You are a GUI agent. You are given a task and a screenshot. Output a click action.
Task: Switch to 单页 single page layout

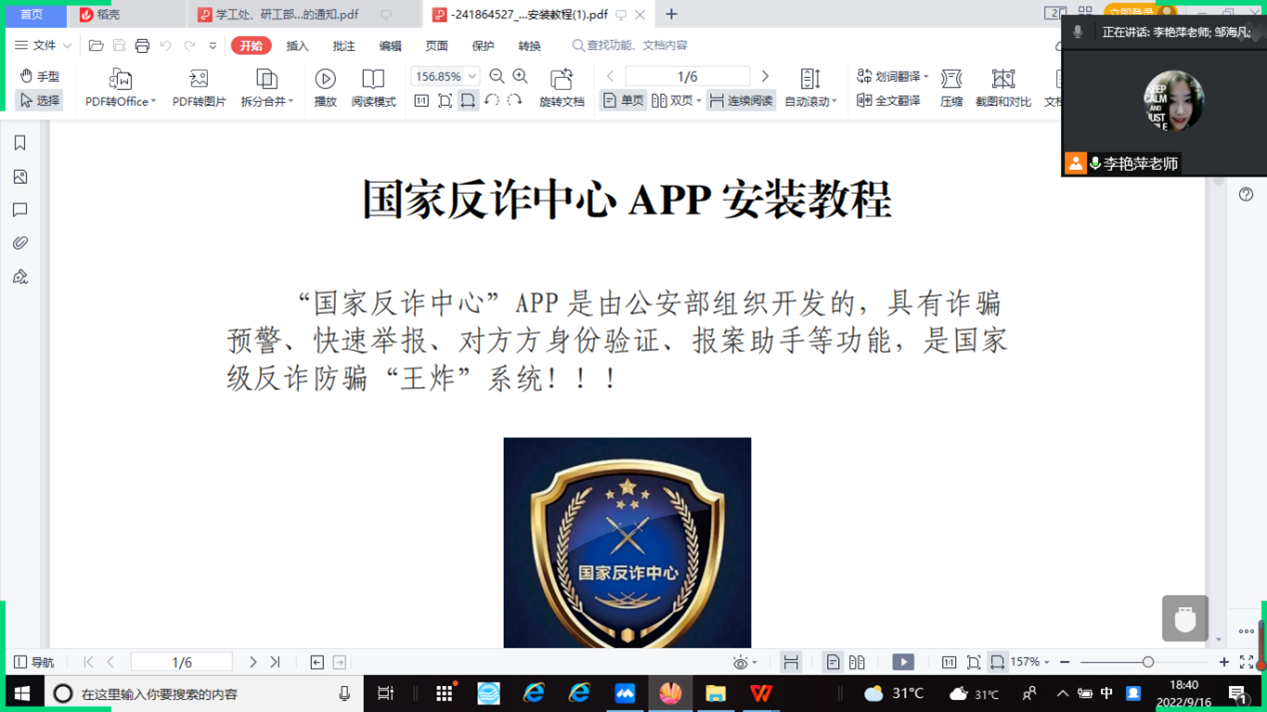pos(623,101)
